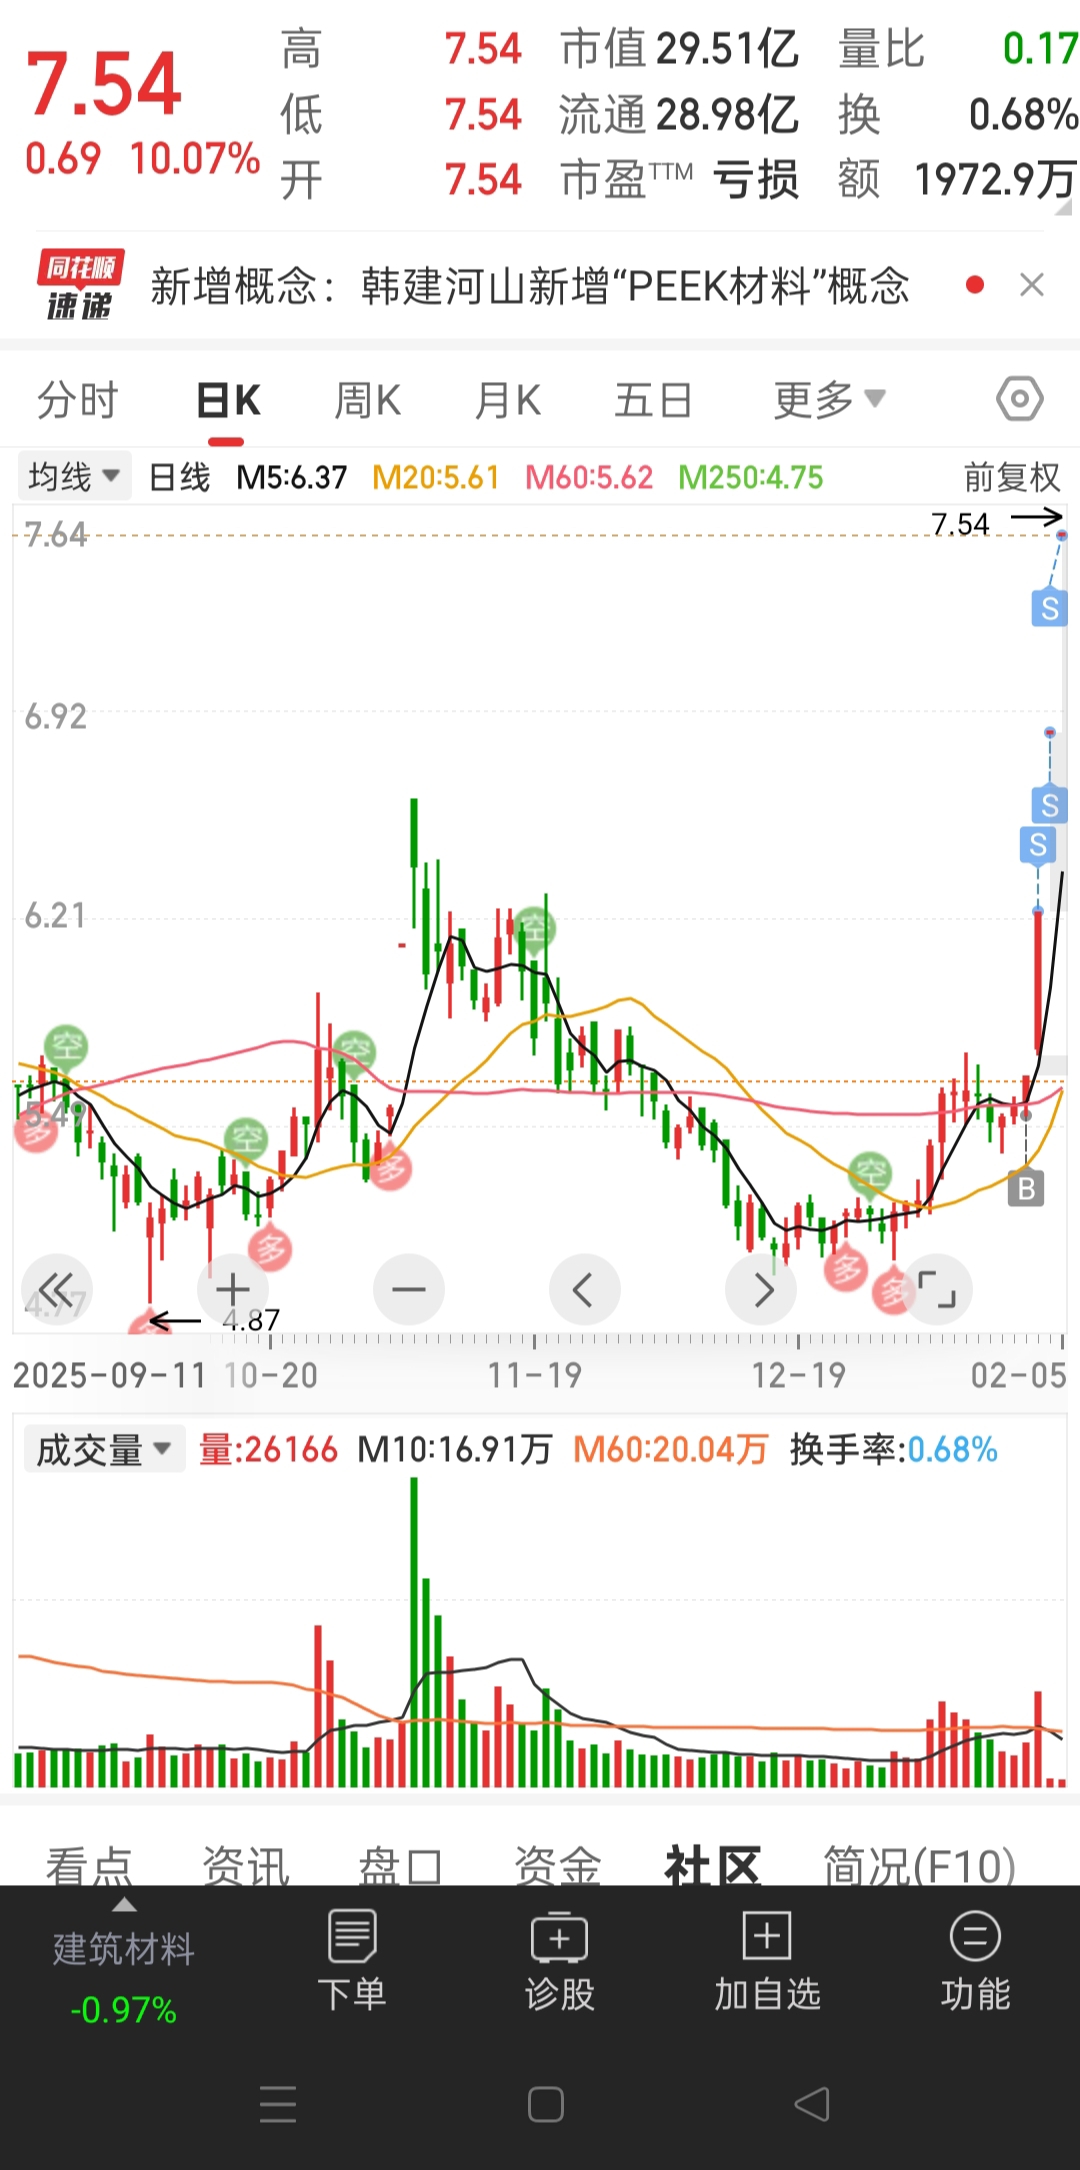Move chart left with left chevron
This screenshot has height=2170, width=1080.
[584, 1289]
